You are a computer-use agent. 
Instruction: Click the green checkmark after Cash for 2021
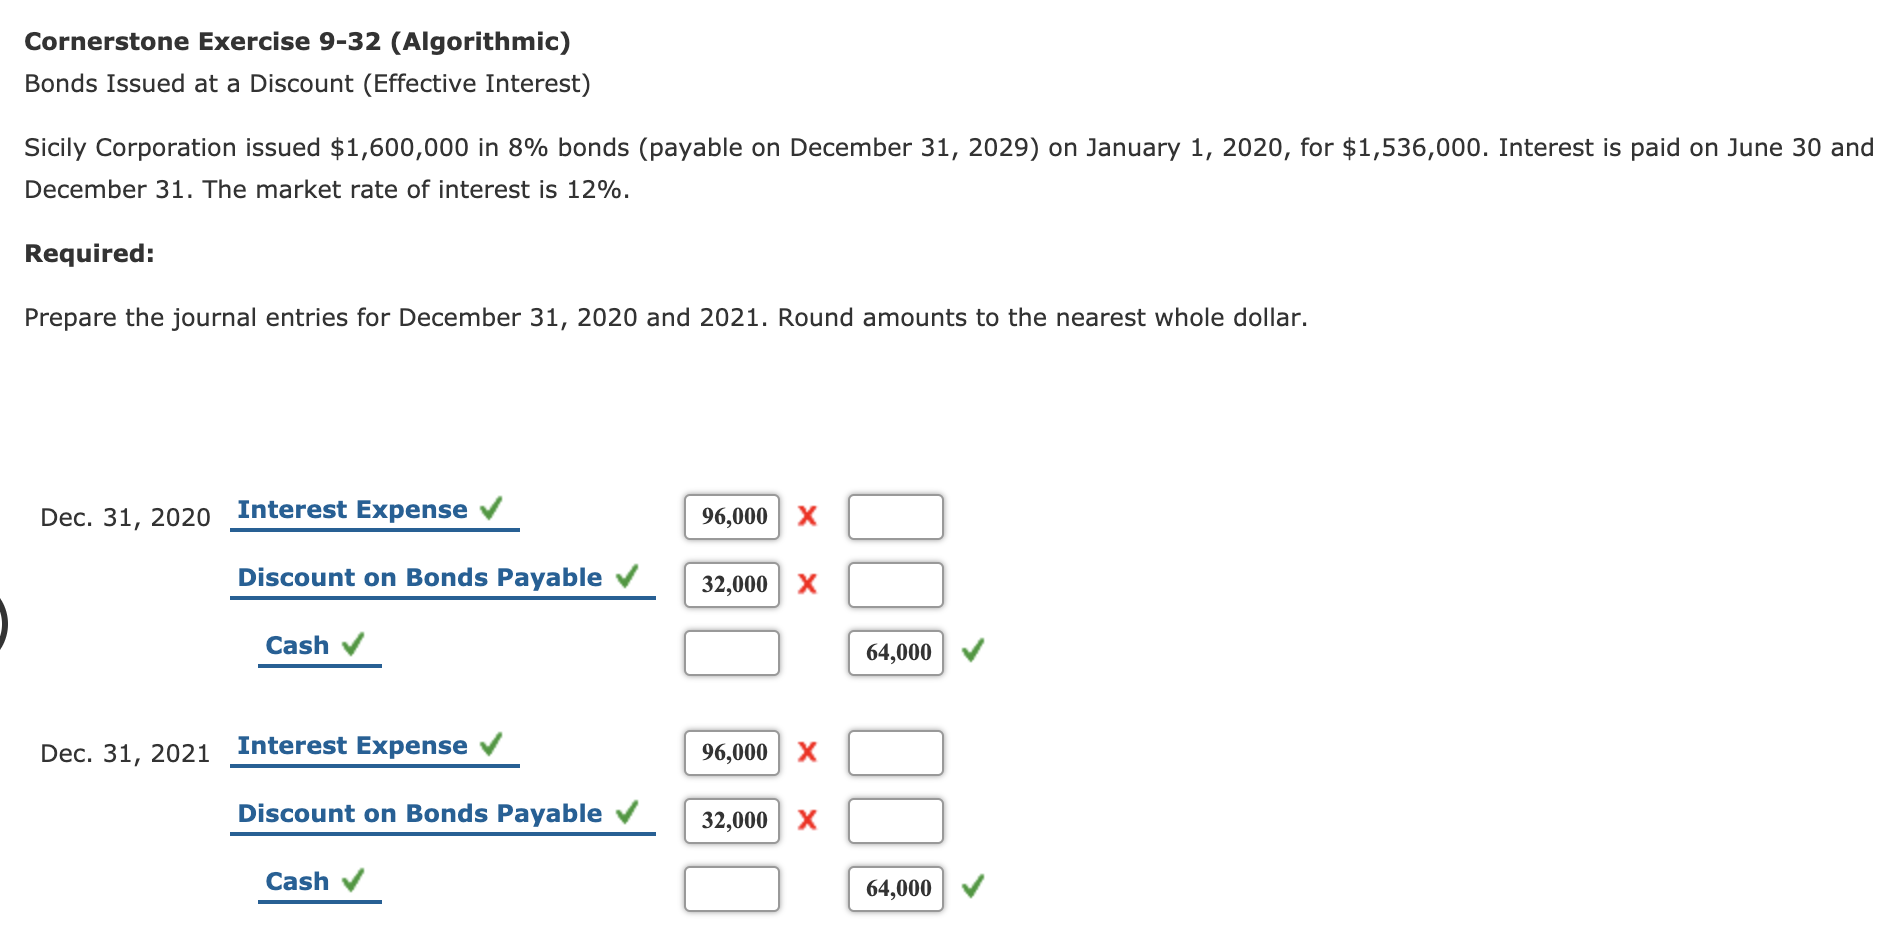[352, 879]
